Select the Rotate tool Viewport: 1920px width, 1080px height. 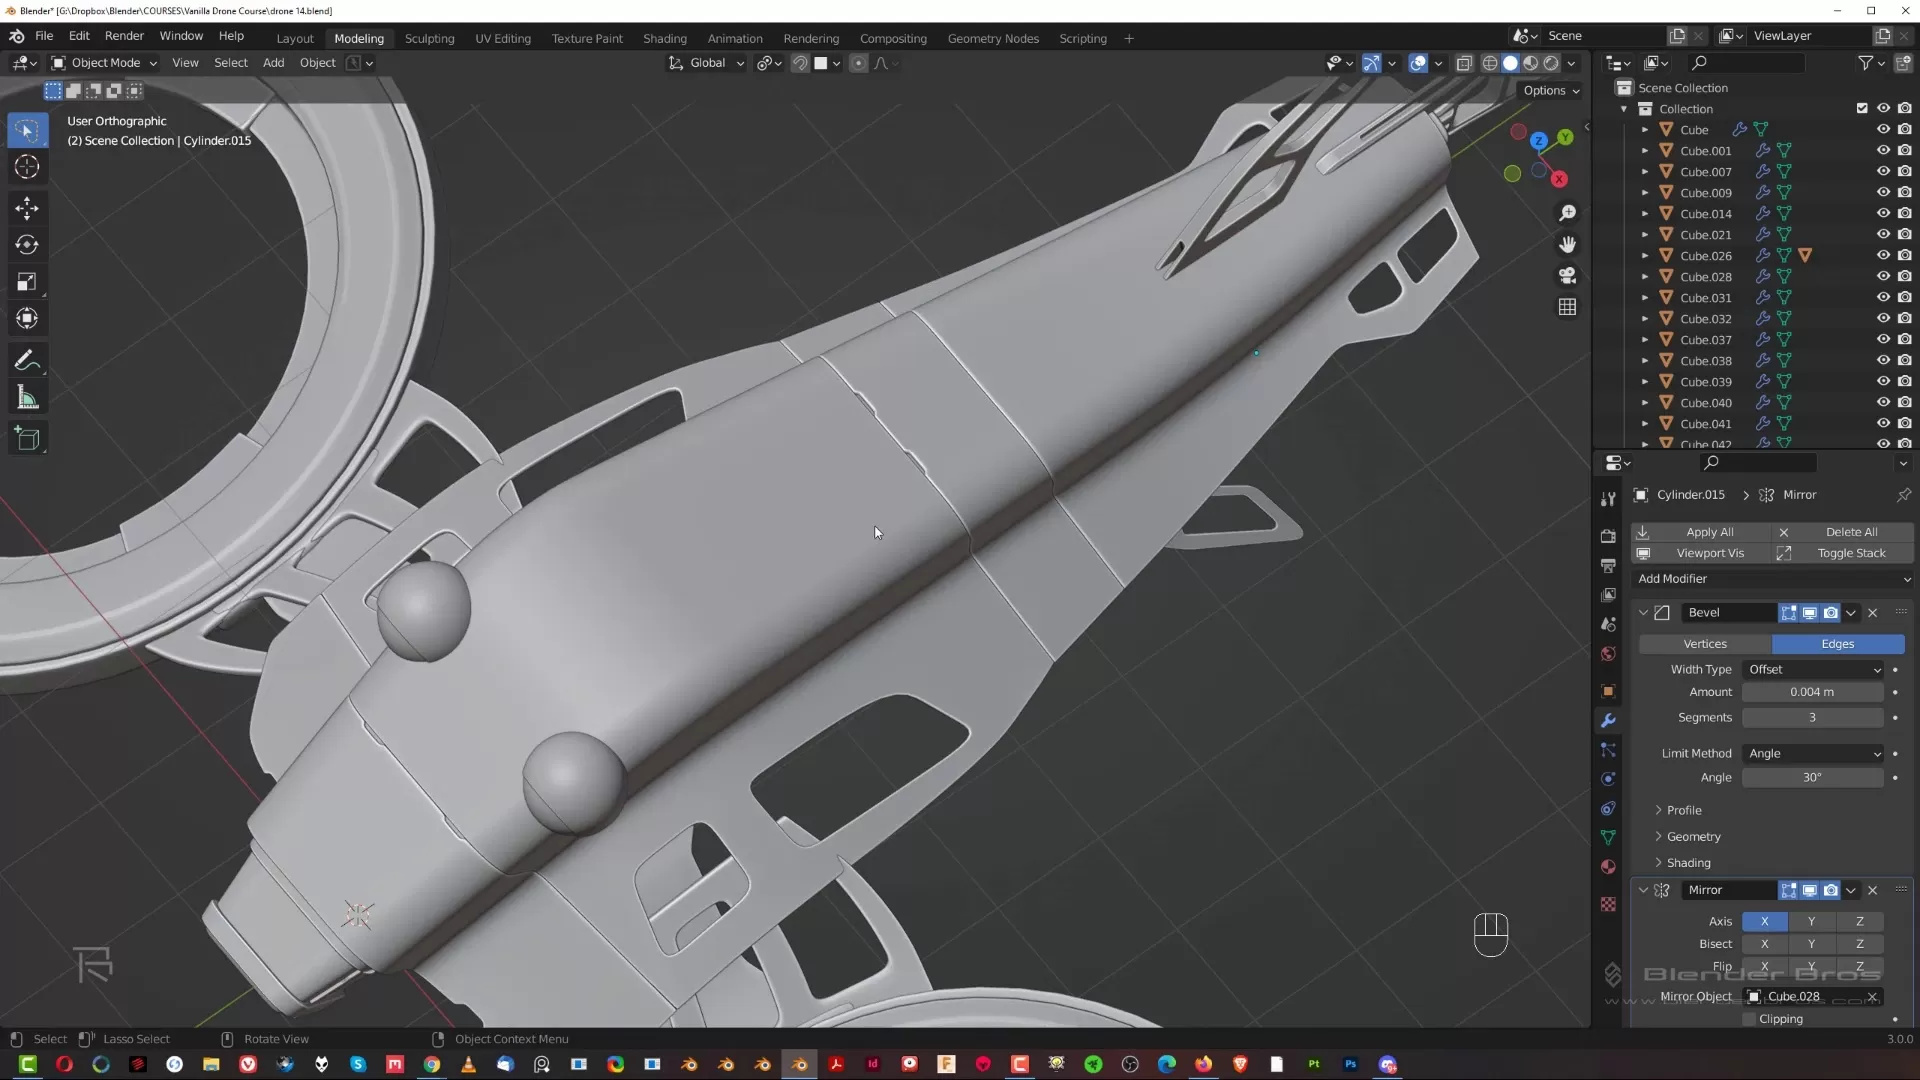27,245
